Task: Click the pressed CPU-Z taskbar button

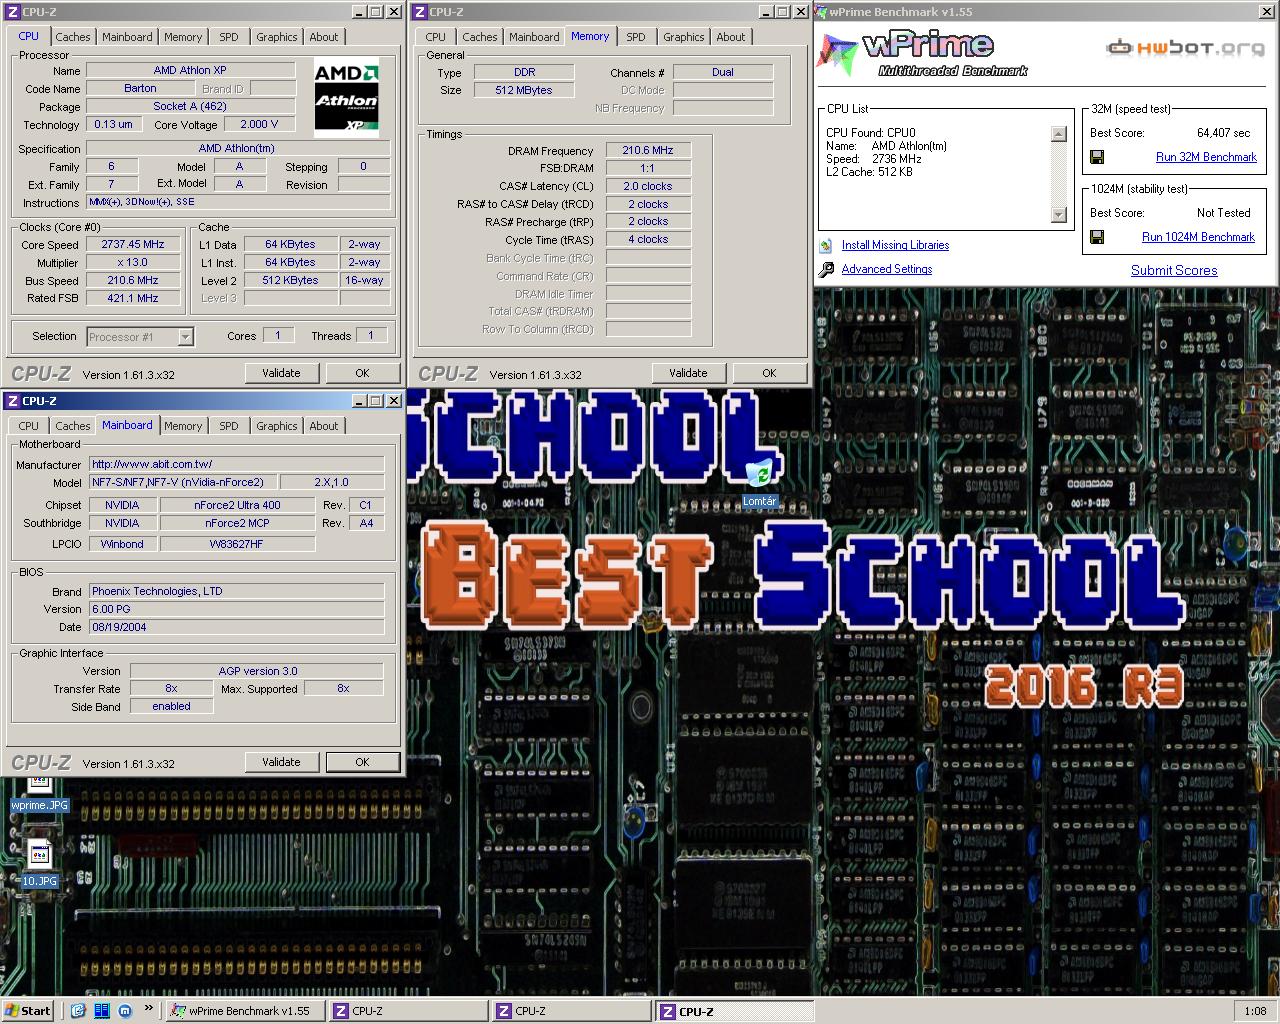Action: (735, 1011)
